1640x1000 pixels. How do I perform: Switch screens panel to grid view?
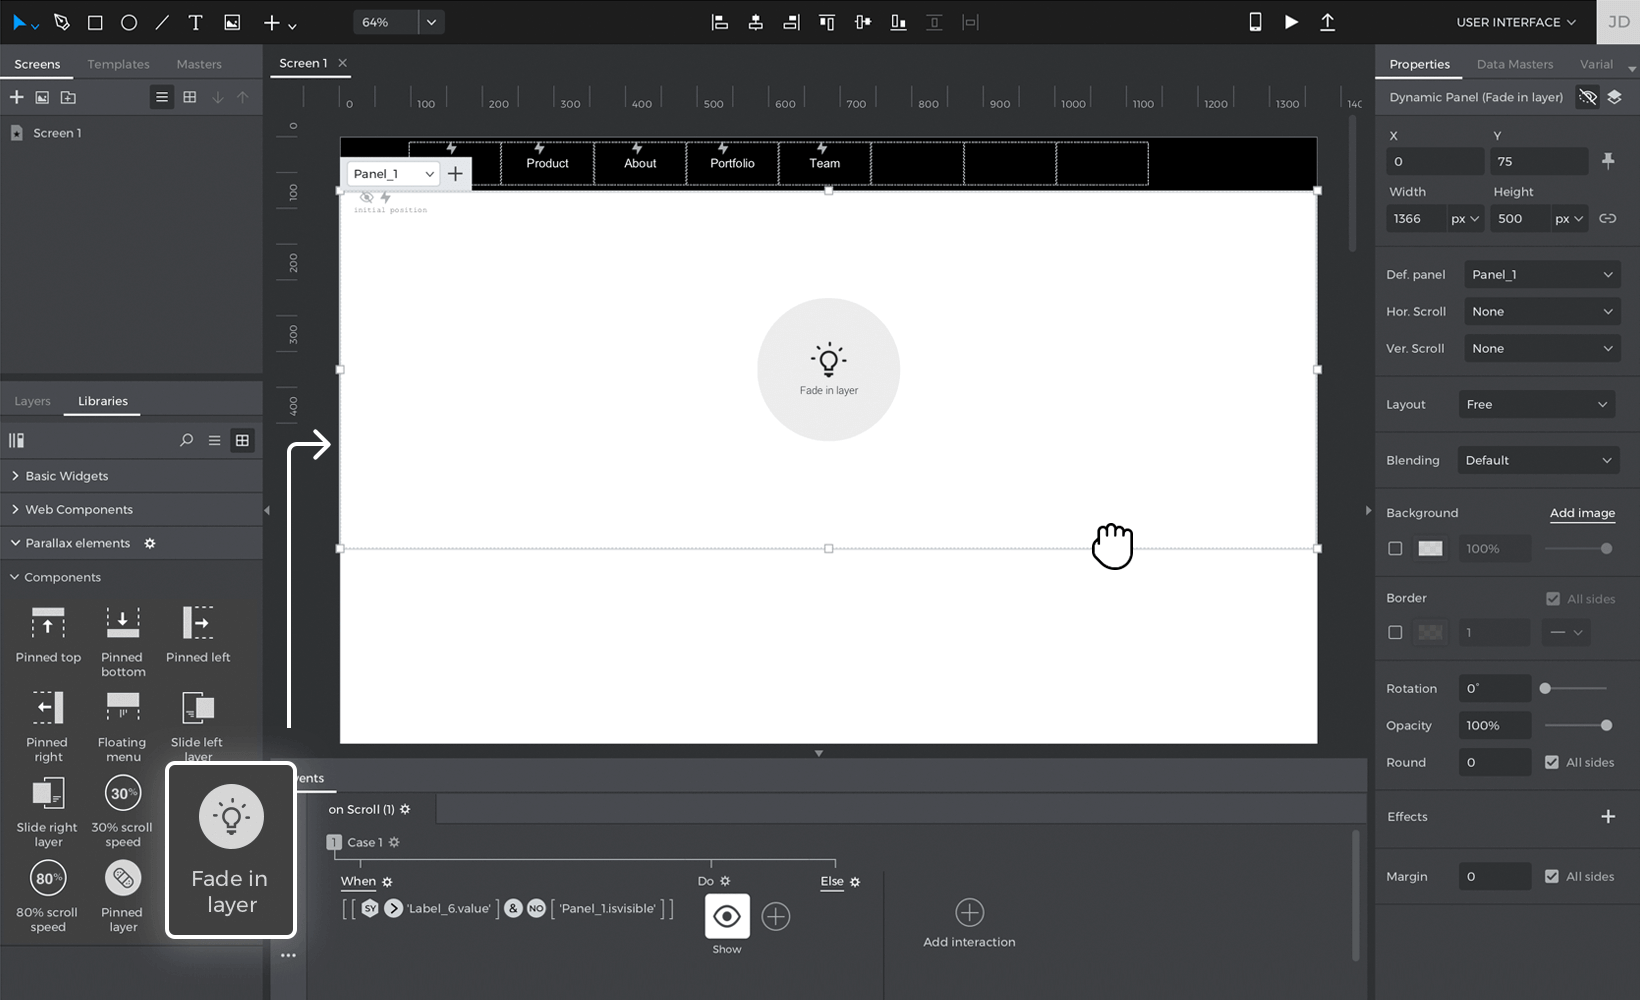189,97
